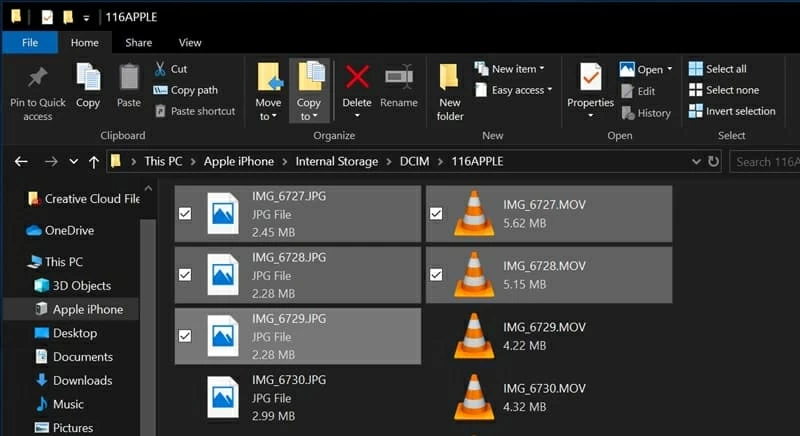Open Downloads in the navigation pane

[x=82, y=380]
